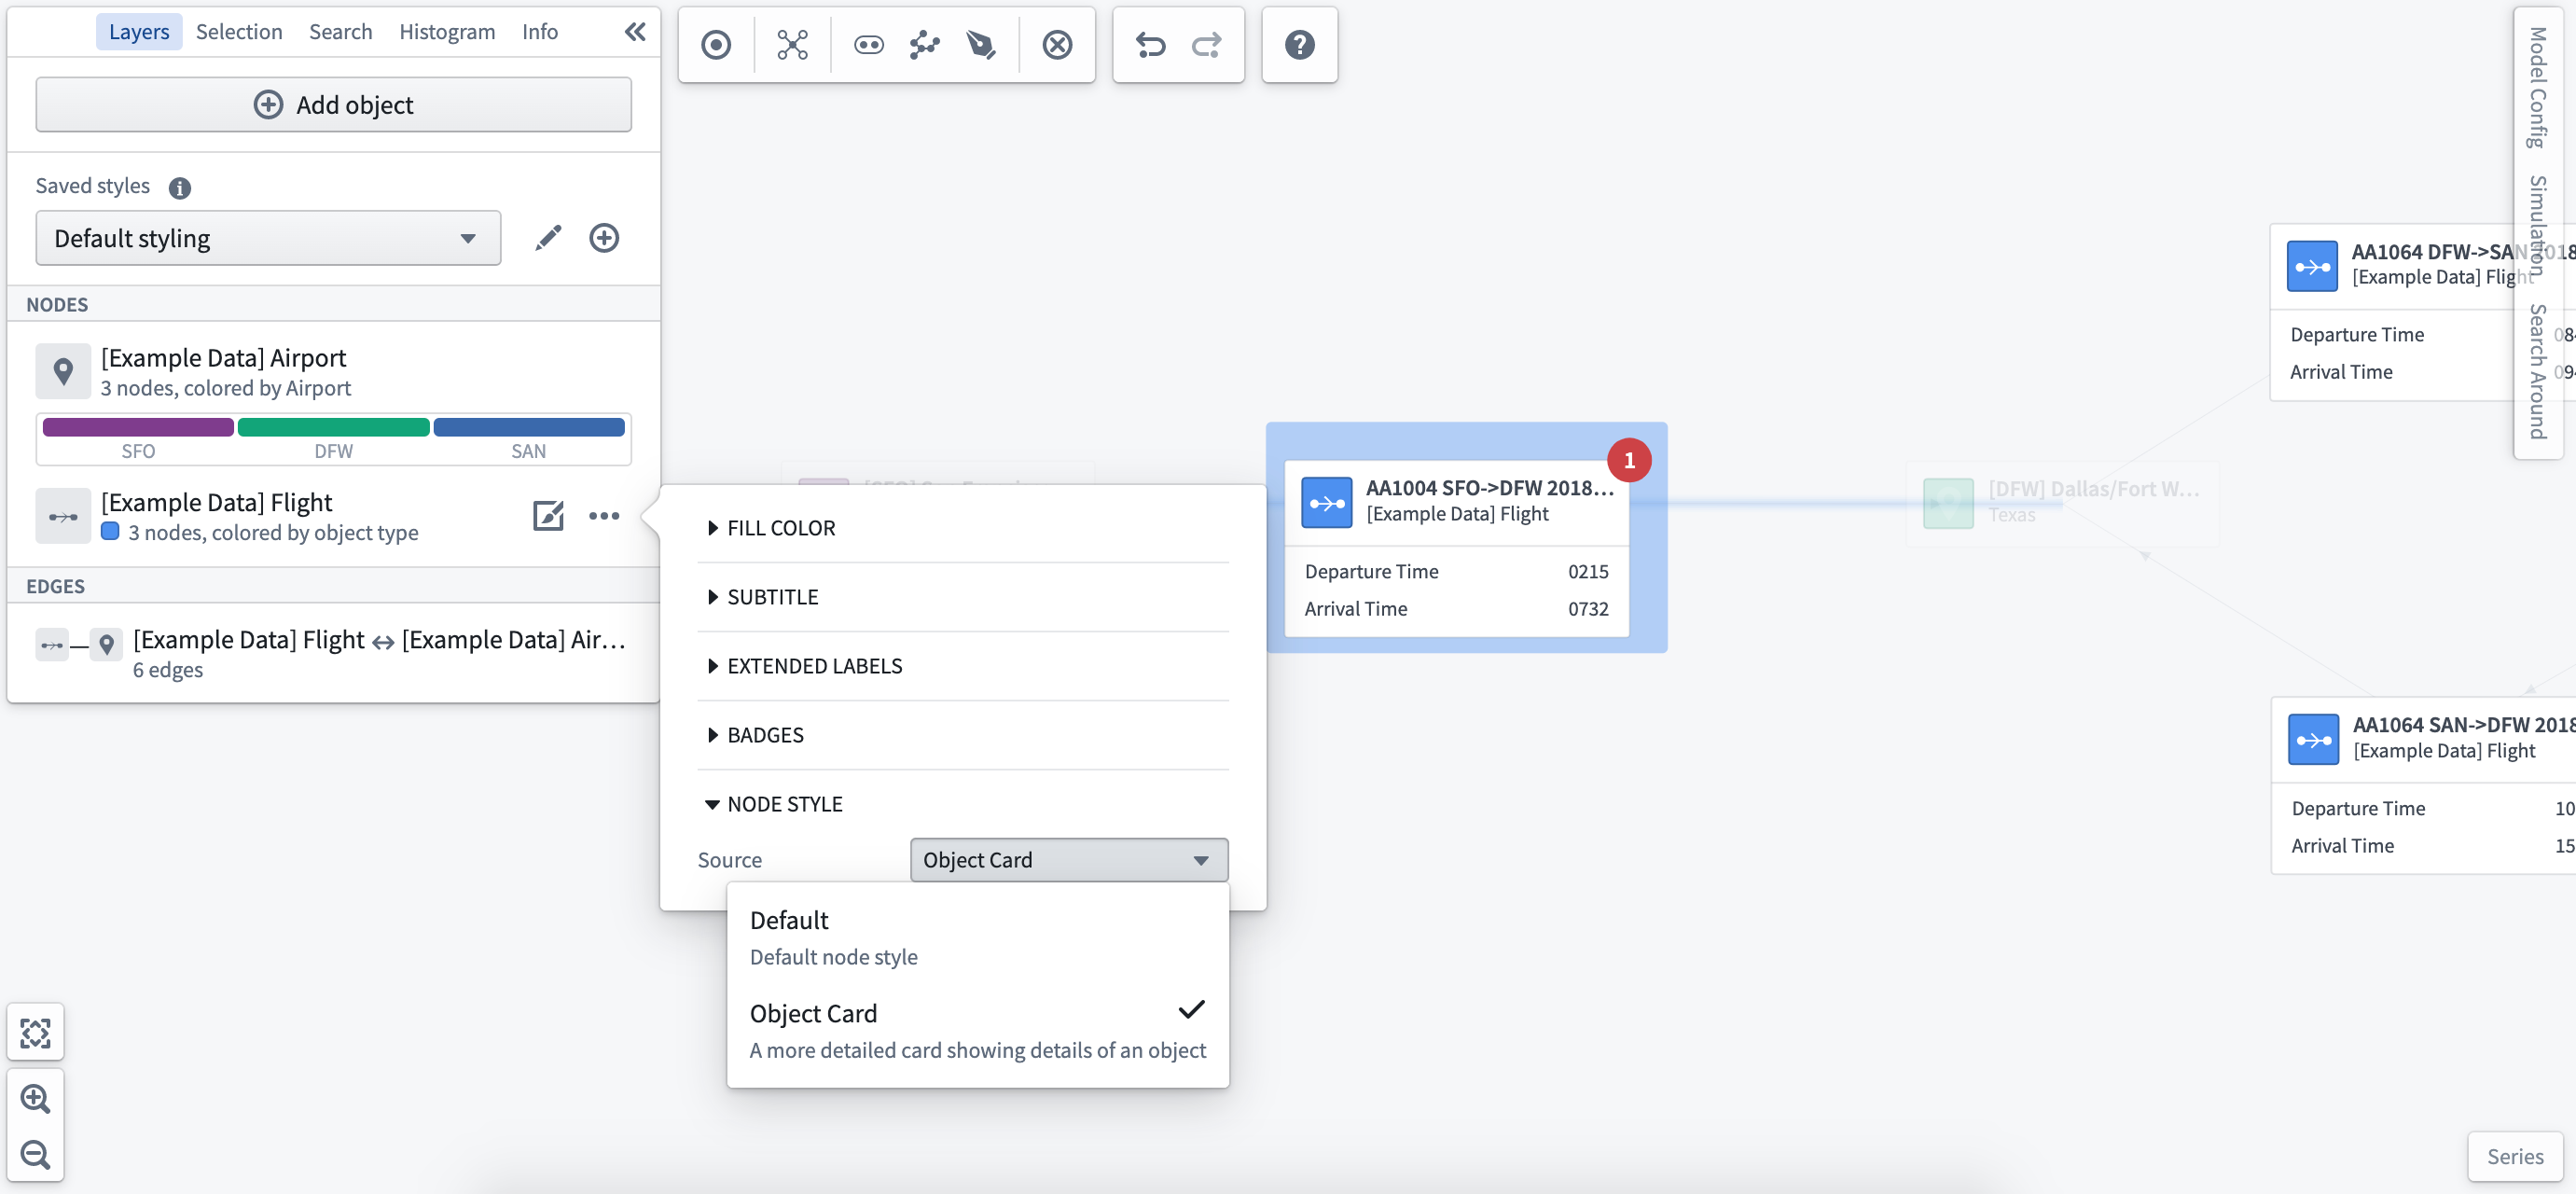Expand the BADGES section

[755, 735]
